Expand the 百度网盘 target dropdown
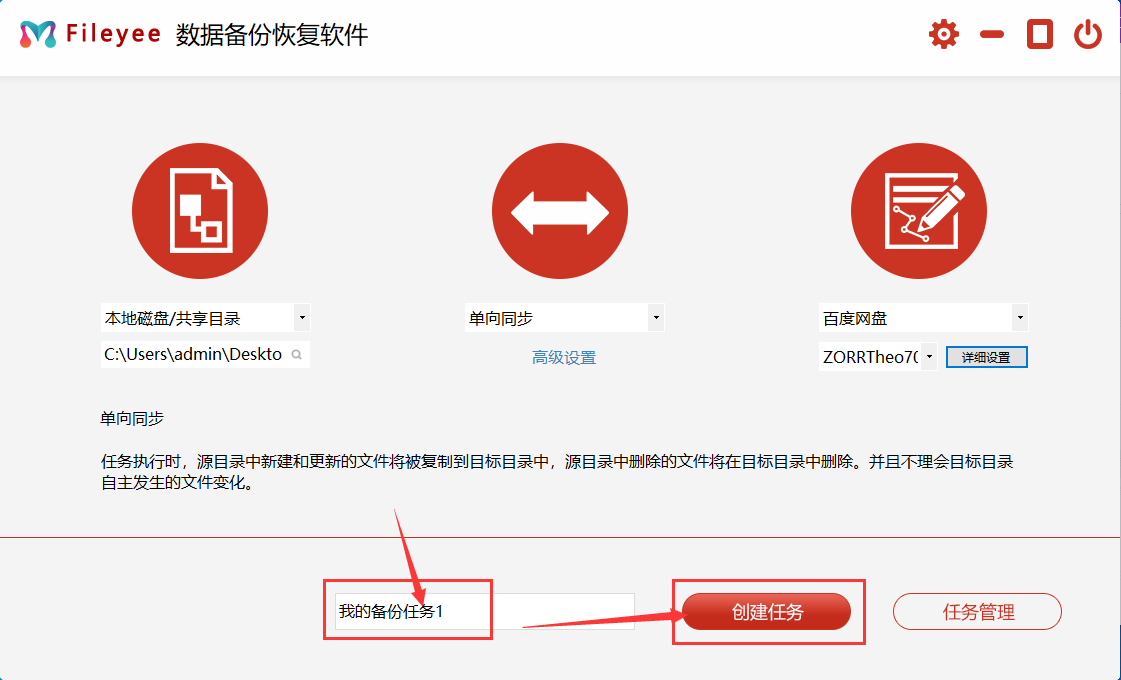The image size is (1121, 680). [x=1019, y=319]
